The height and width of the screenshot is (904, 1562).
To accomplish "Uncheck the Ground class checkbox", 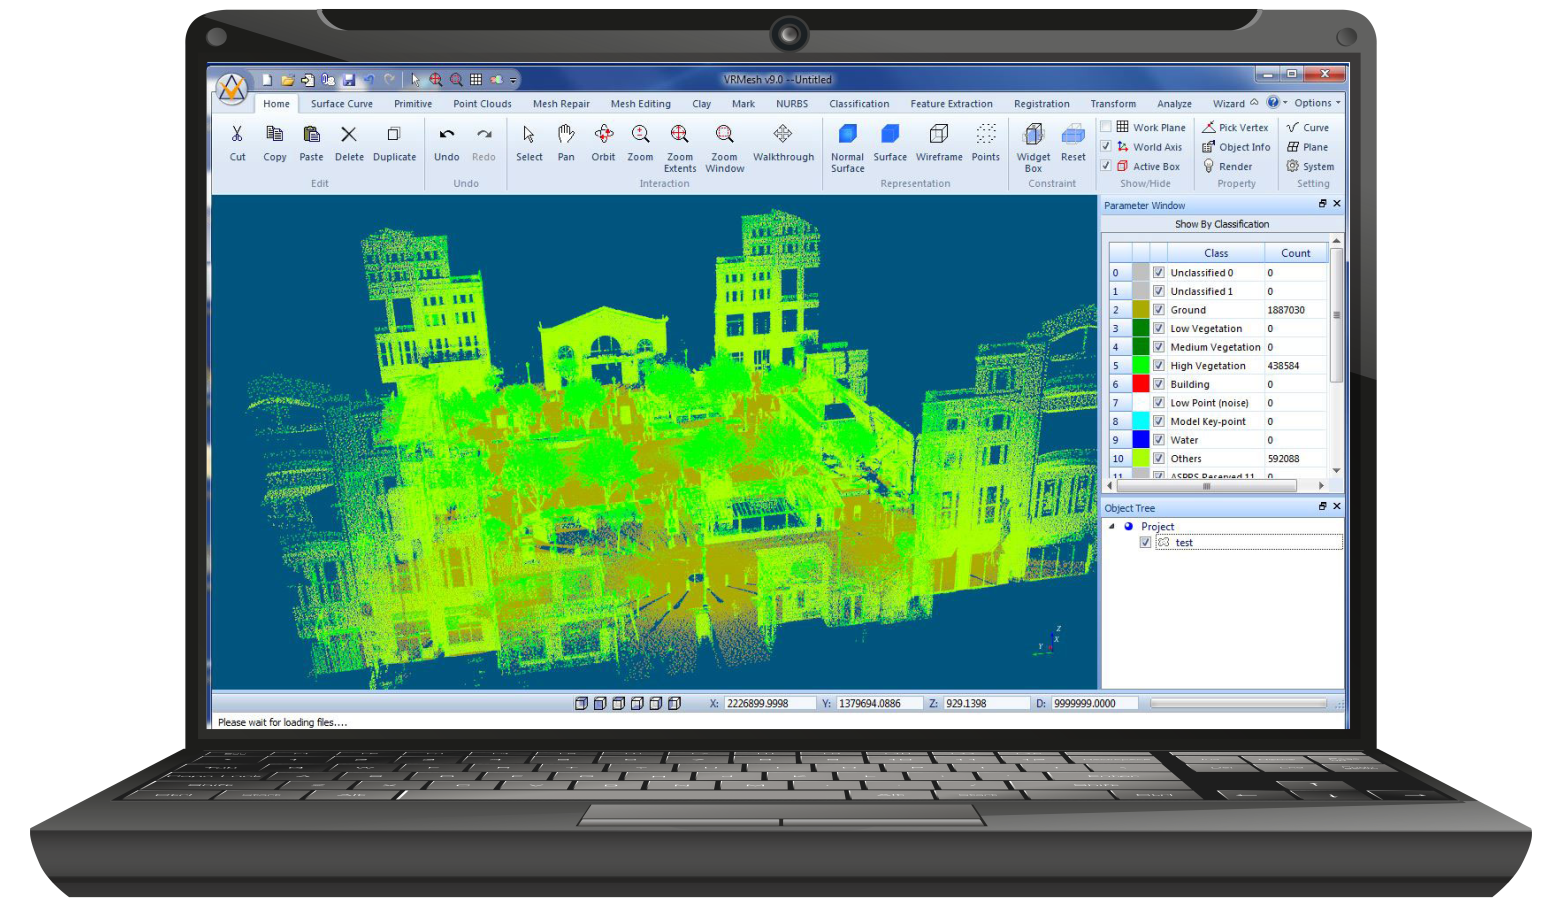I will coord(1158,310).
